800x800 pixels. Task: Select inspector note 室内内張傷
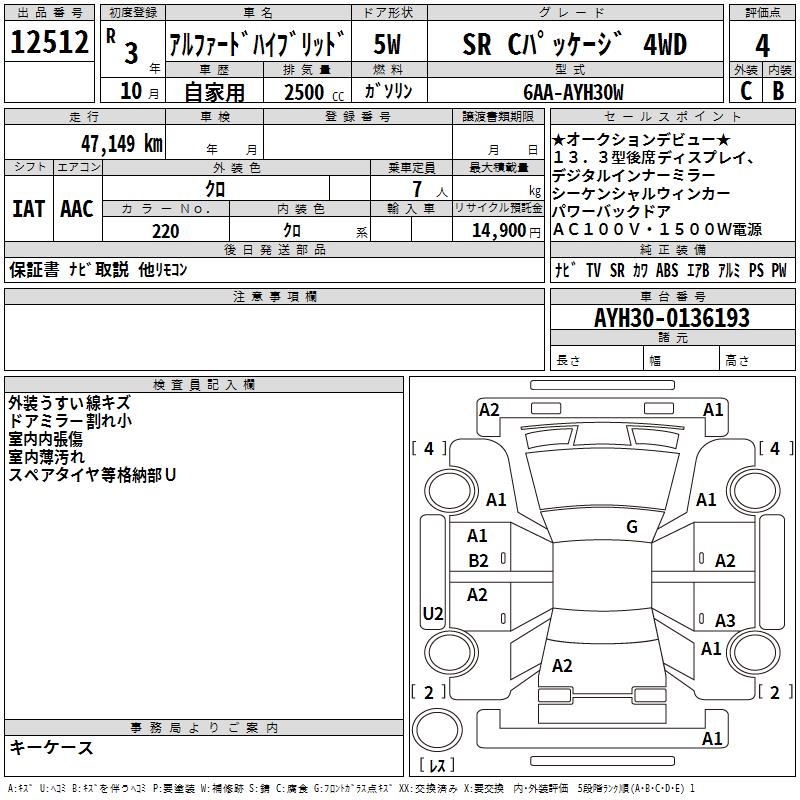tap(45, 438)
